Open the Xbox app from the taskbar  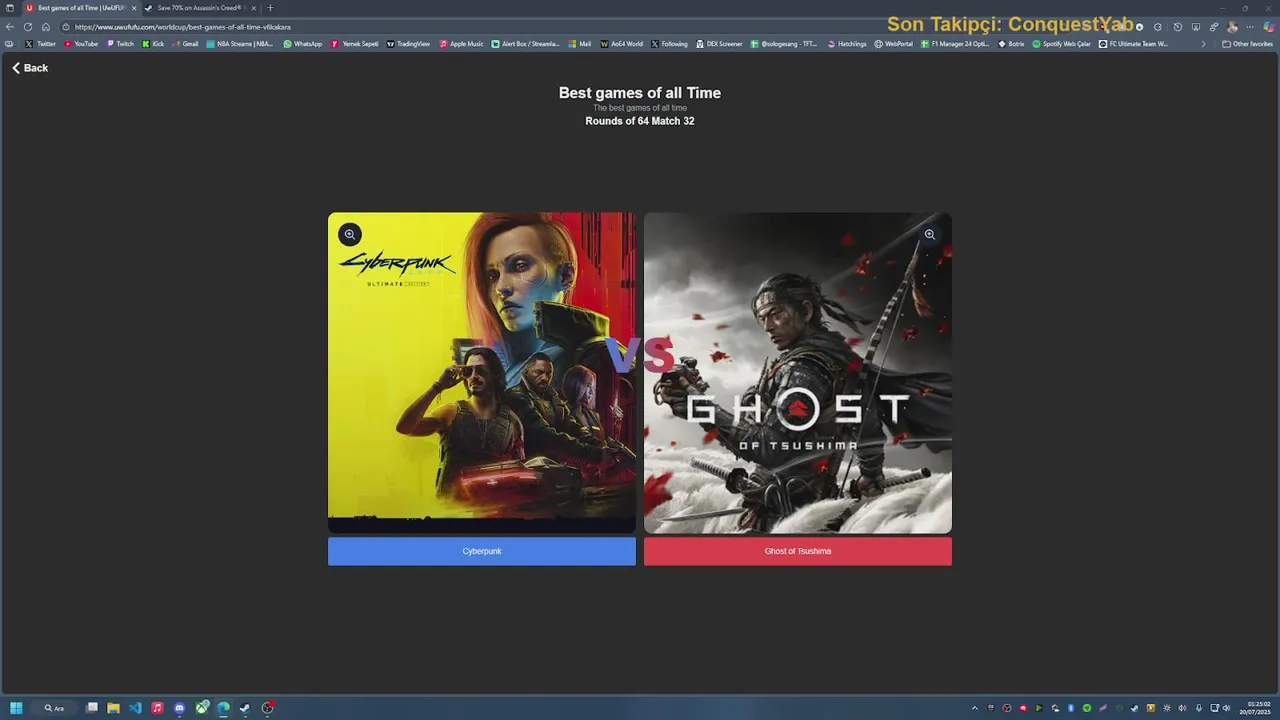click(x=202, y=708)
